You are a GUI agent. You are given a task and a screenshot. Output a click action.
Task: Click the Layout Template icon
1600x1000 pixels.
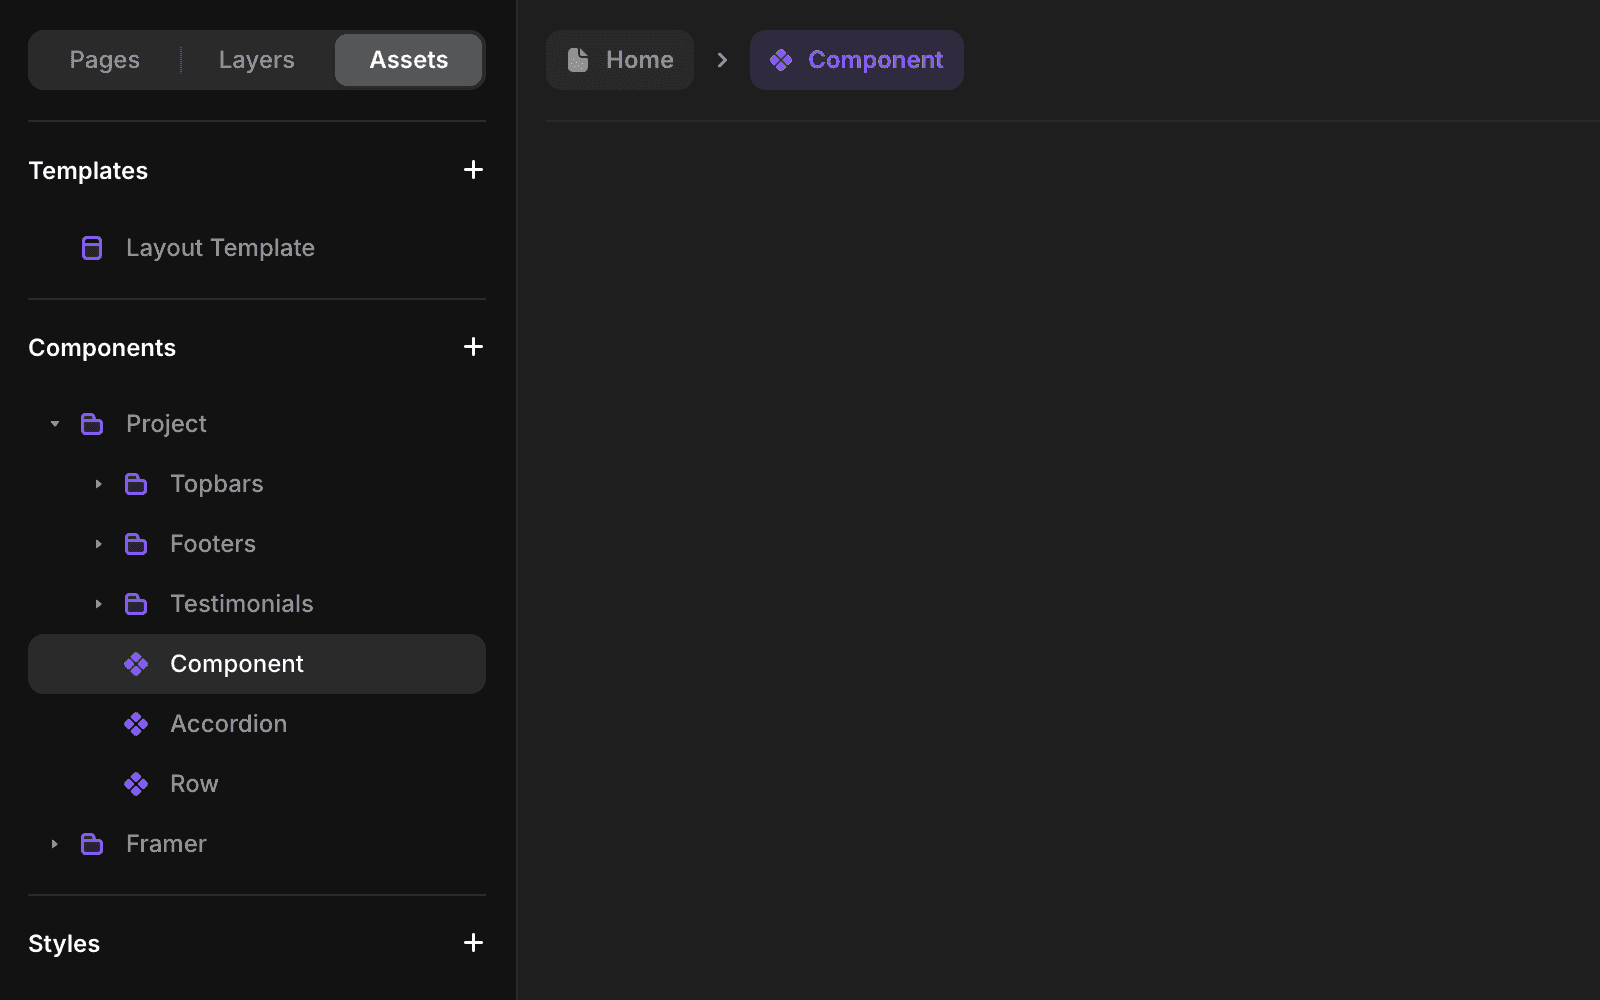(92, 247)
